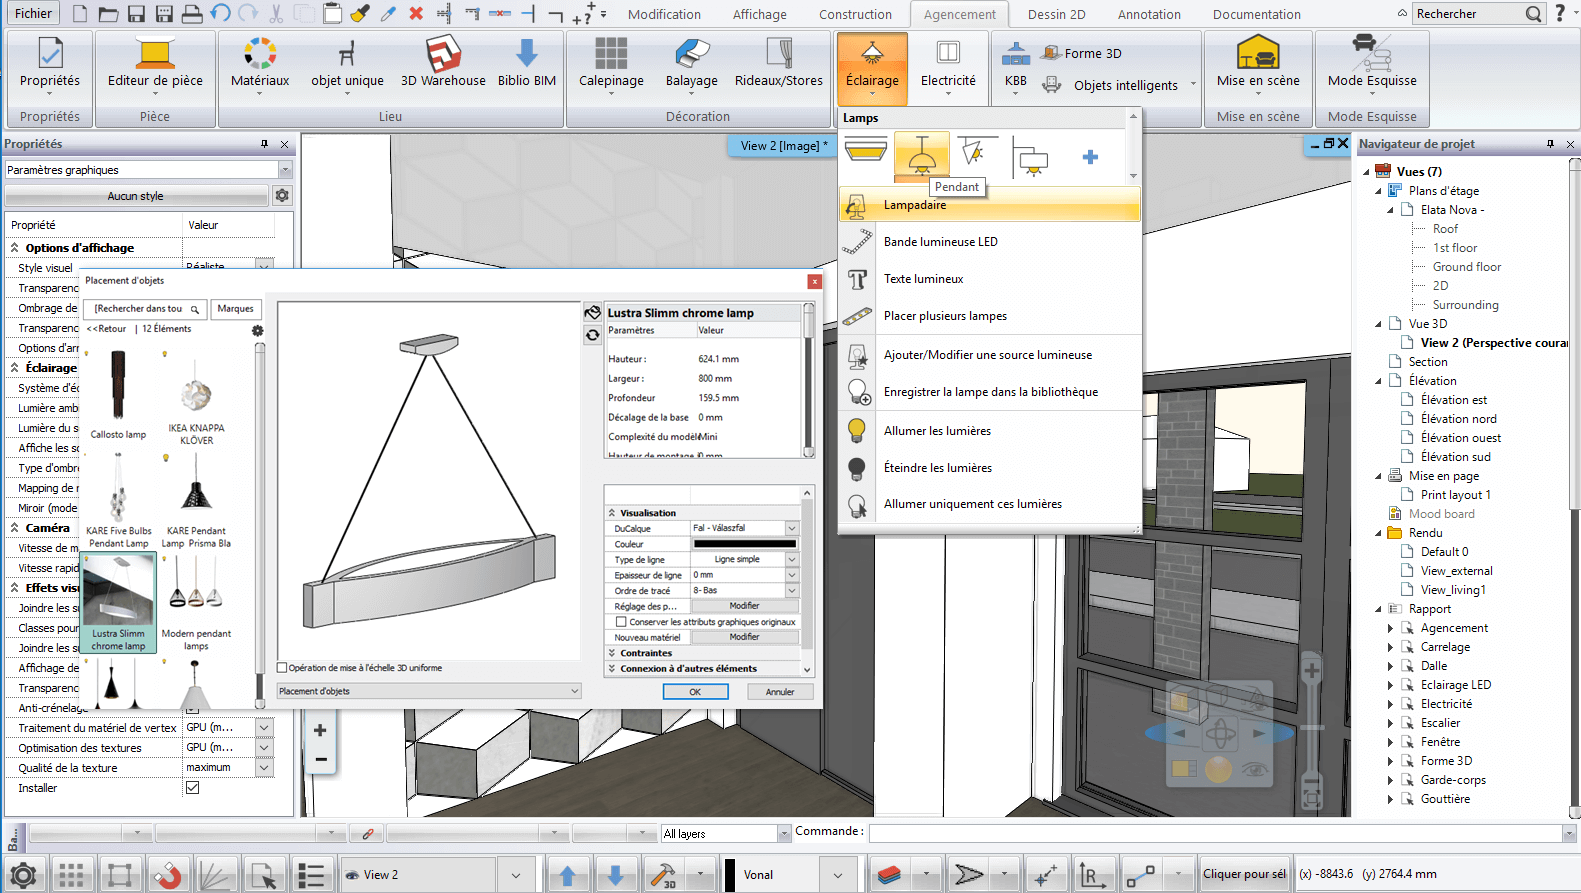This screenshot has height=893, width=1581.
Task: Check Conserver les attributs graphiques originaux
Action: point(621,622)
